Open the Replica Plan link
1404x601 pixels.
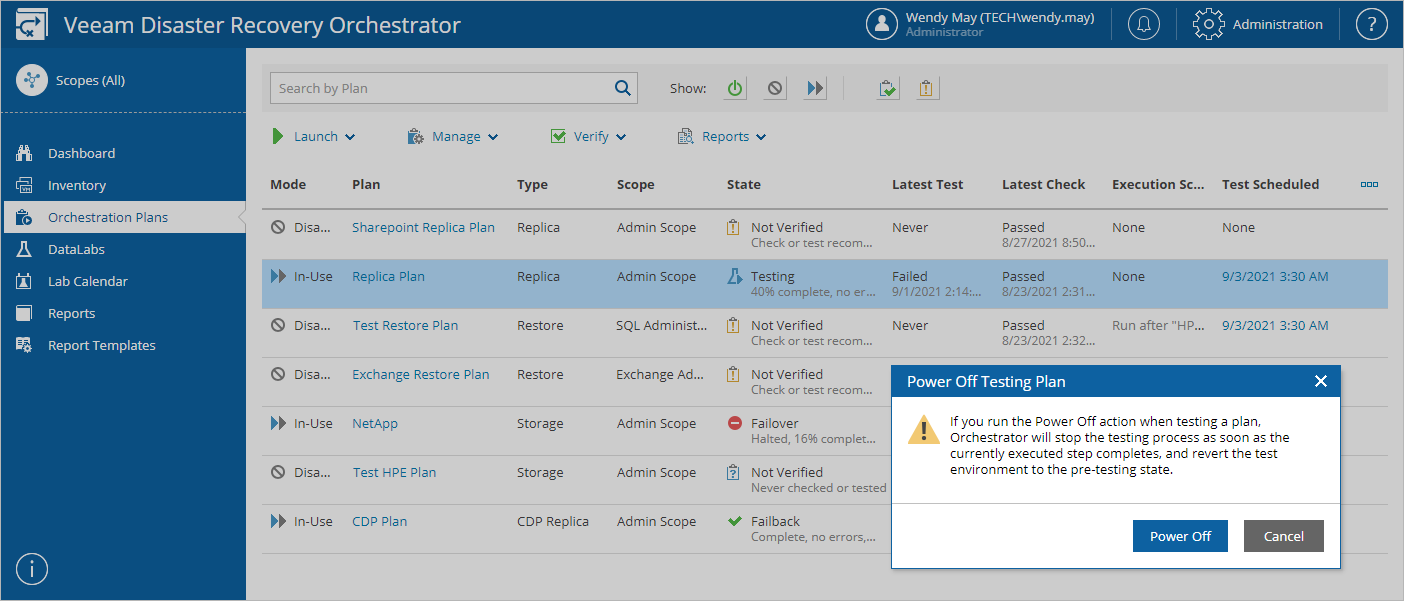point(388,276)
